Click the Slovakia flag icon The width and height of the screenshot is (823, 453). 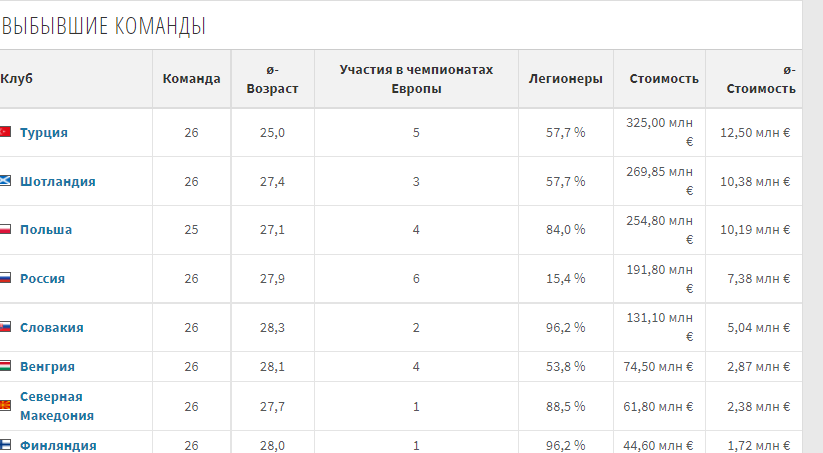5,327
